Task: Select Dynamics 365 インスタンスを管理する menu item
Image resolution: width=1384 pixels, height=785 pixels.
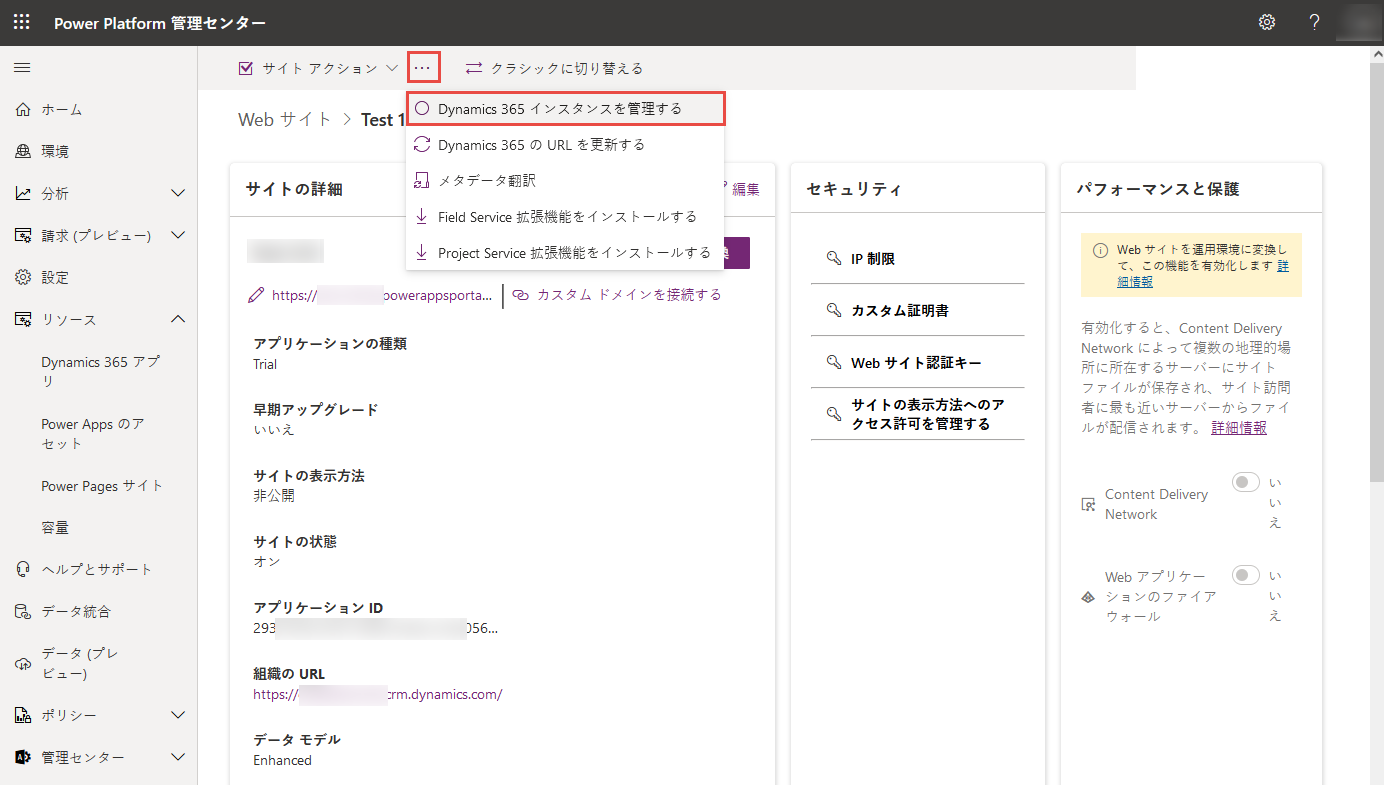Action: pyautogui.click(x=565, y=108)
